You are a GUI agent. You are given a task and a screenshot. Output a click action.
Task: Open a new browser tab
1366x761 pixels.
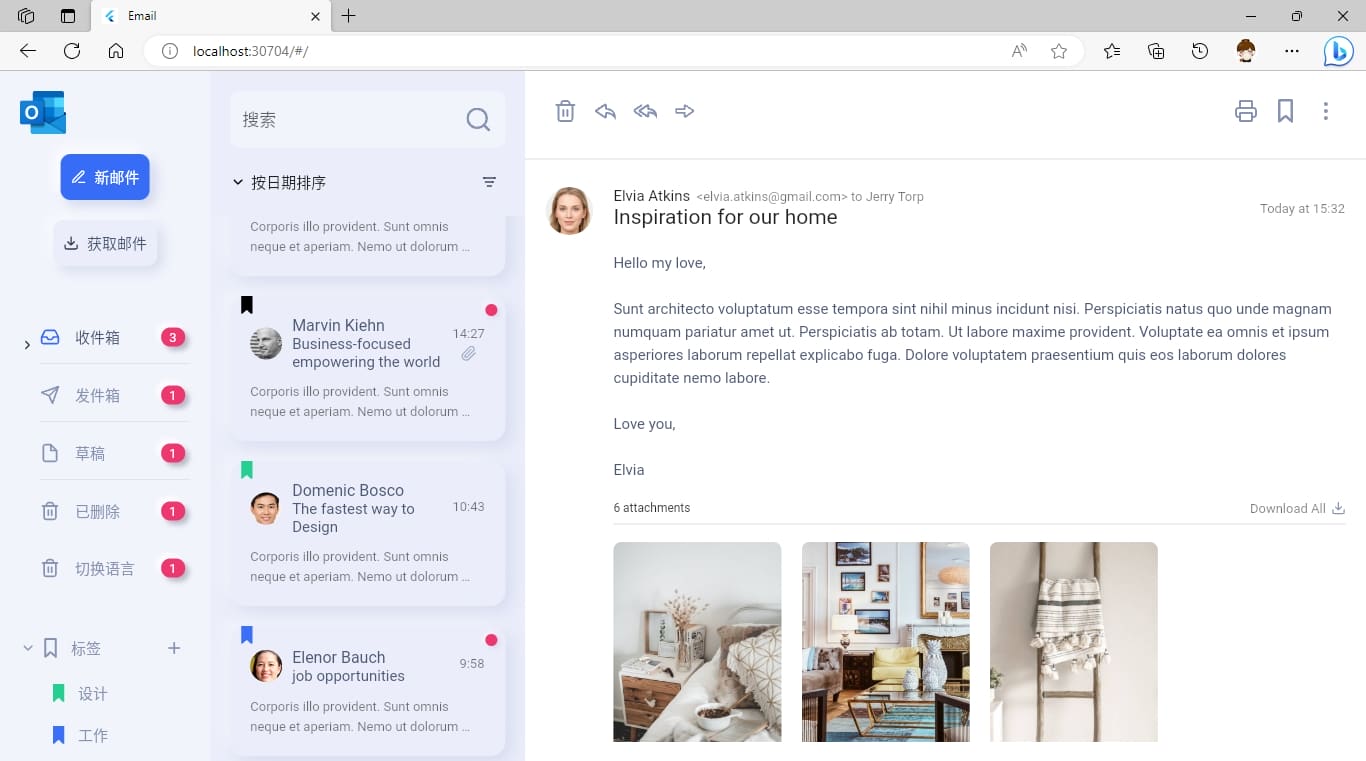348,16
